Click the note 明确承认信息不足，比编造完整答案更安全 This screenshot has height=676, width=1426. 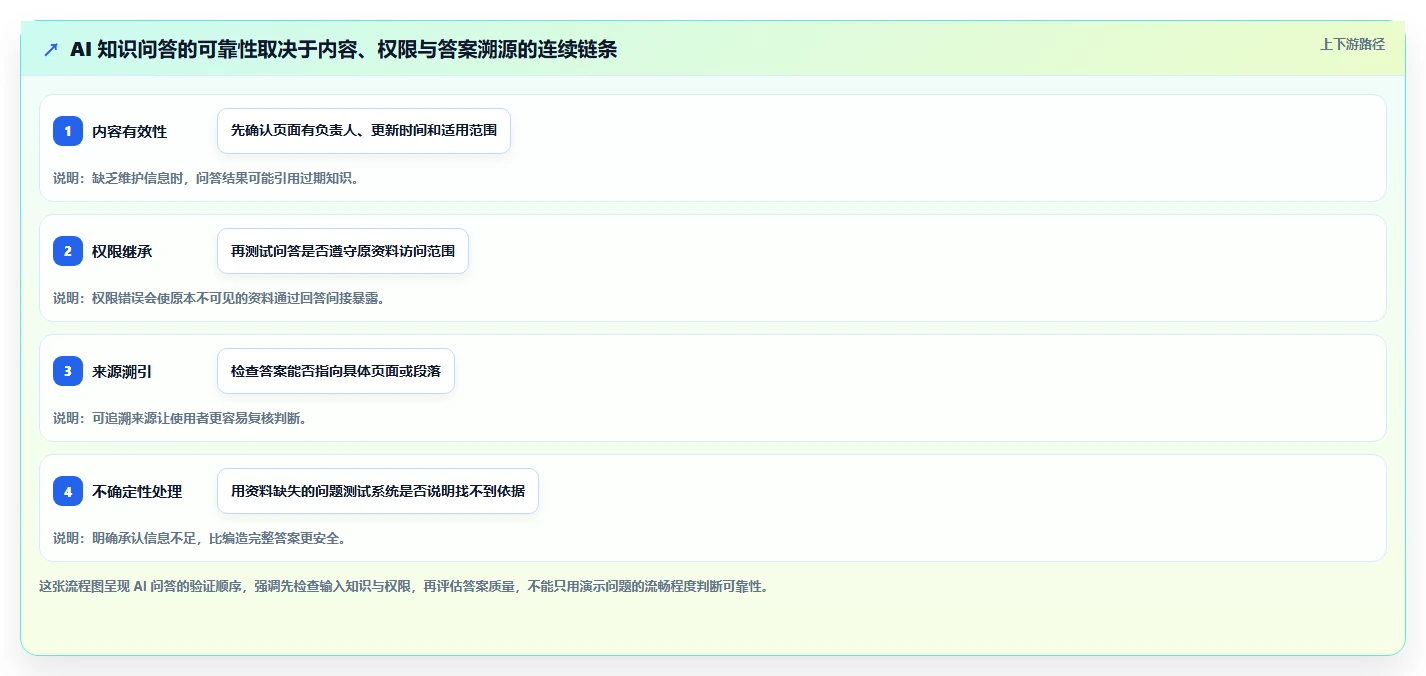point(200,538)
